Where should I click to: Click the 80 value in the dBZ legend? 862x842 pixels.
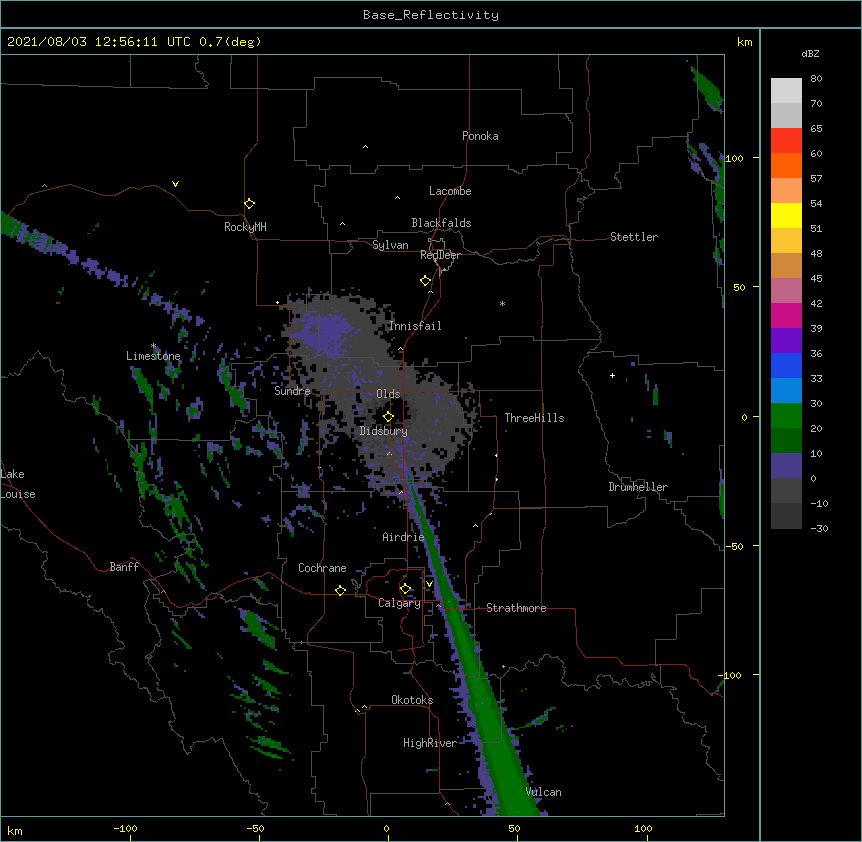pyautogui.click(x=816, y=79)
